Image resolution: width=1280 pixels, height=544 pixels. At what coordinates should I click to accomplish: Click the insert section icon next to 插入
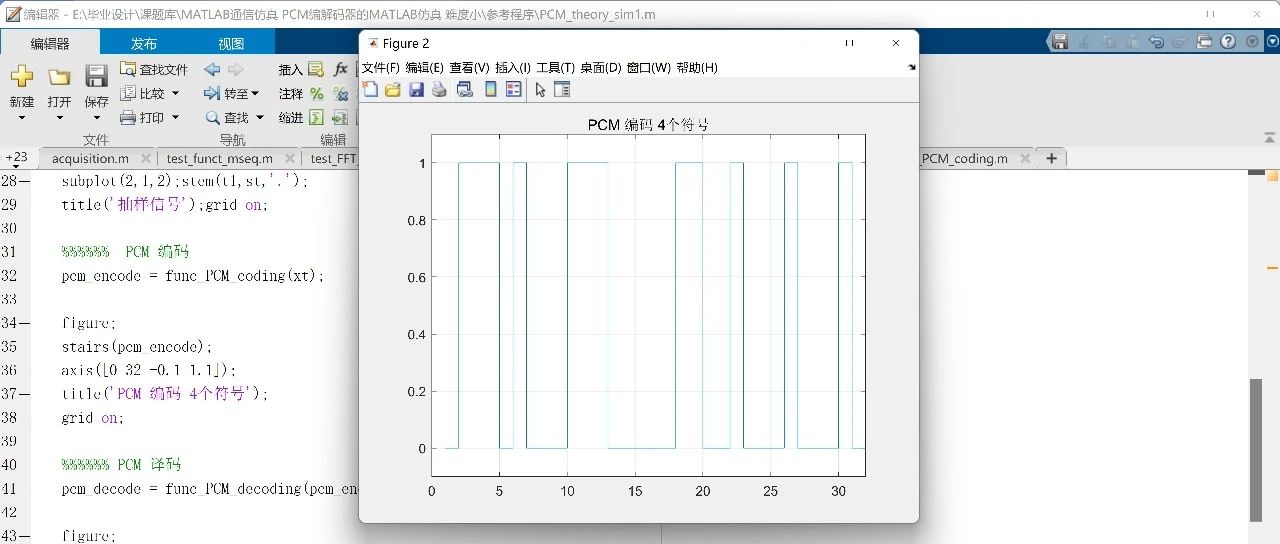click(316, 69)
